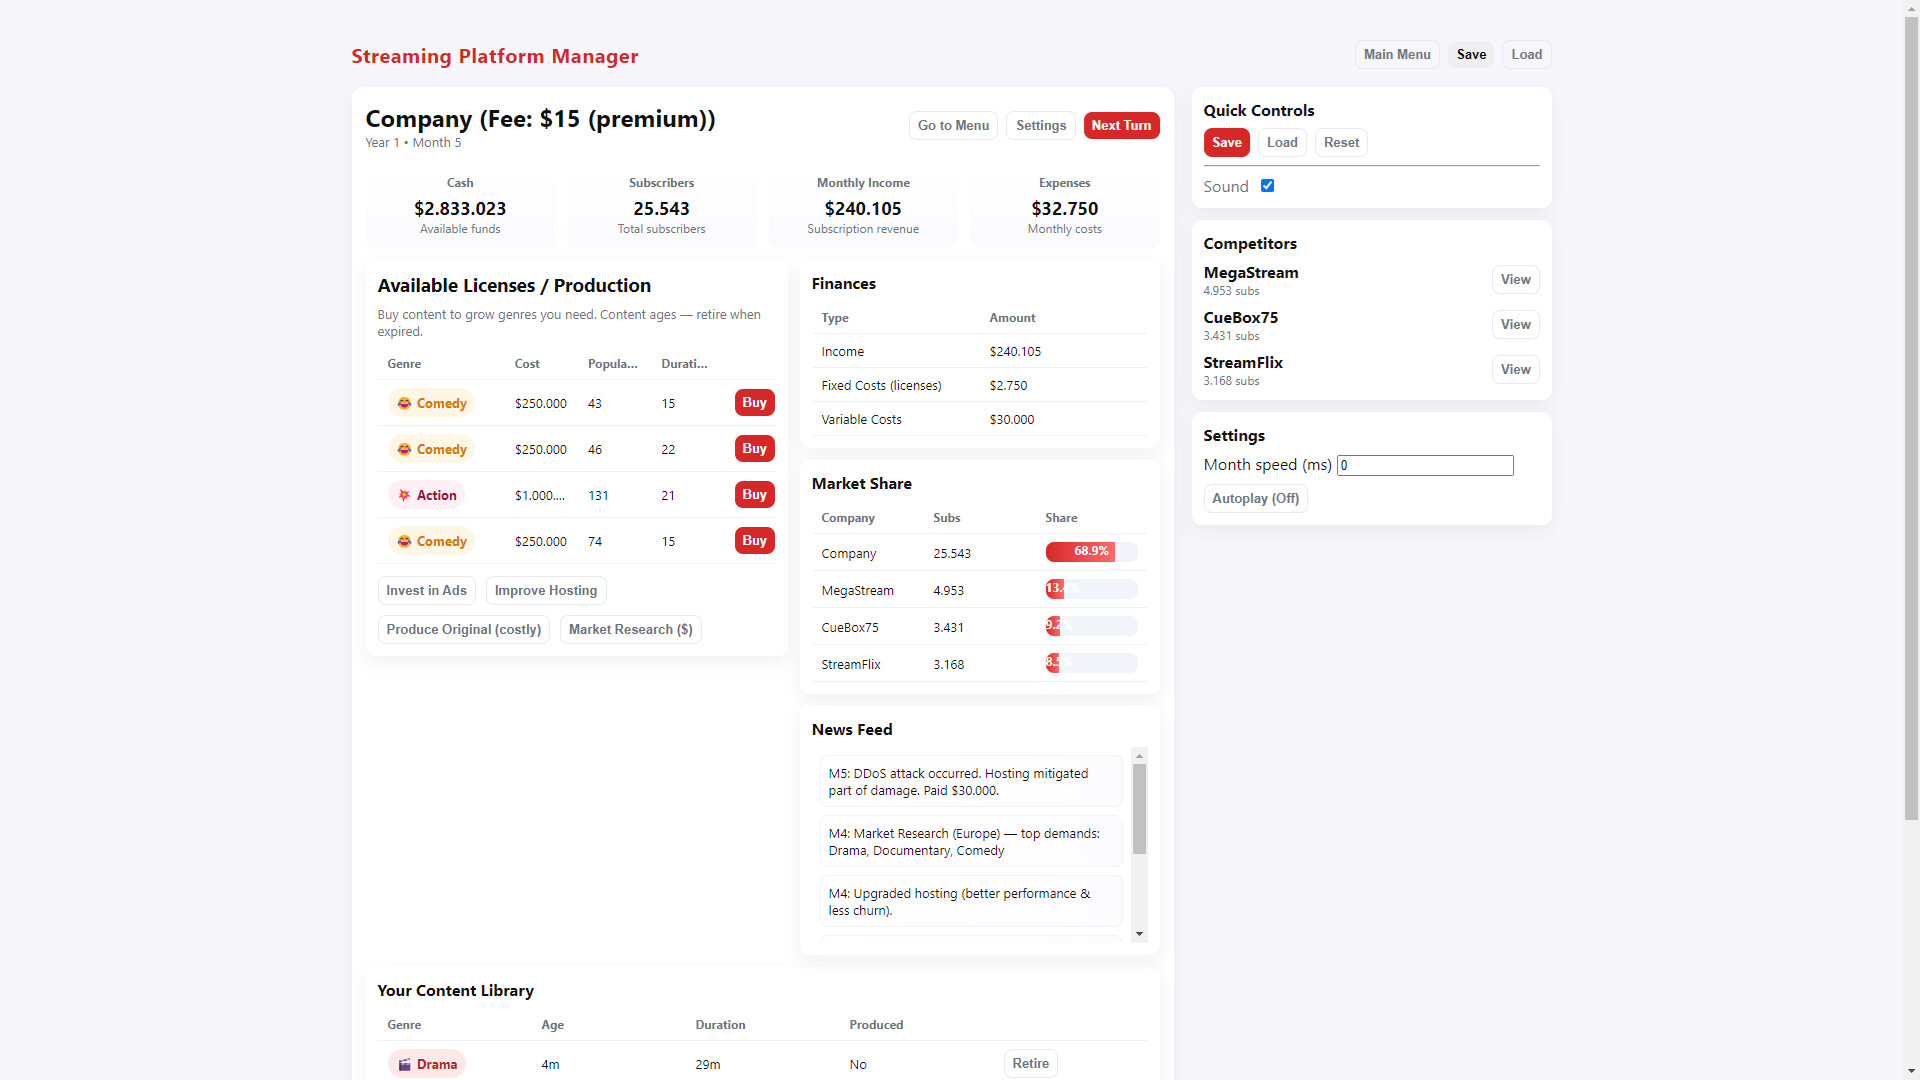The width and height of the screenshot is (1920, 1080).
Task: Disable the Sound checkbox
Action: pos(1267,185)
